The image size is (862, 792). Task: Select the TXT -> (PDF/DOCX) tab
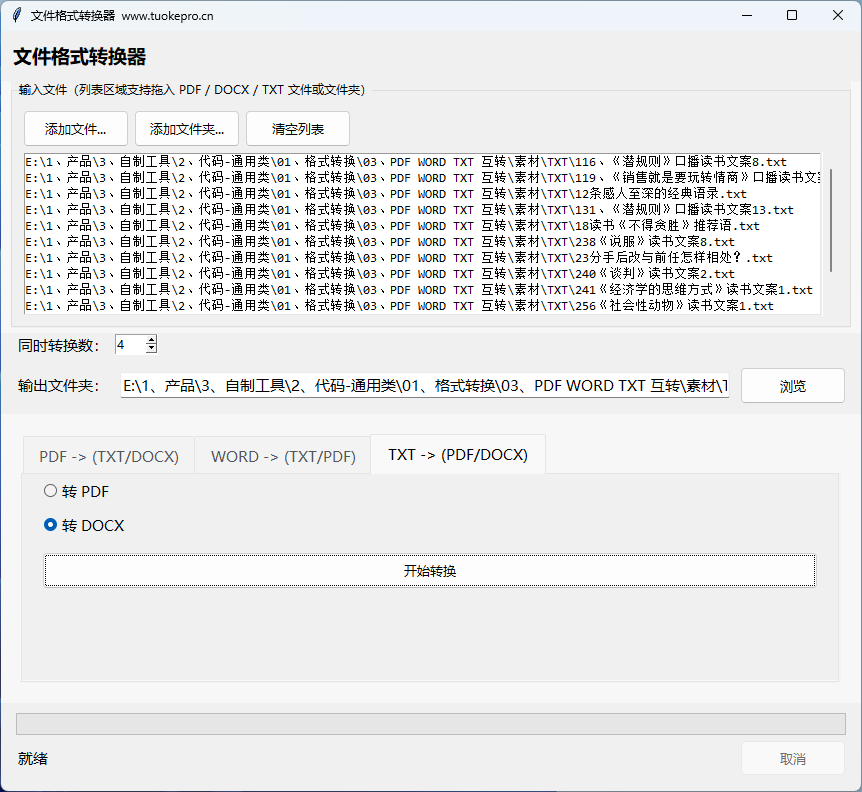click(457, 455)
